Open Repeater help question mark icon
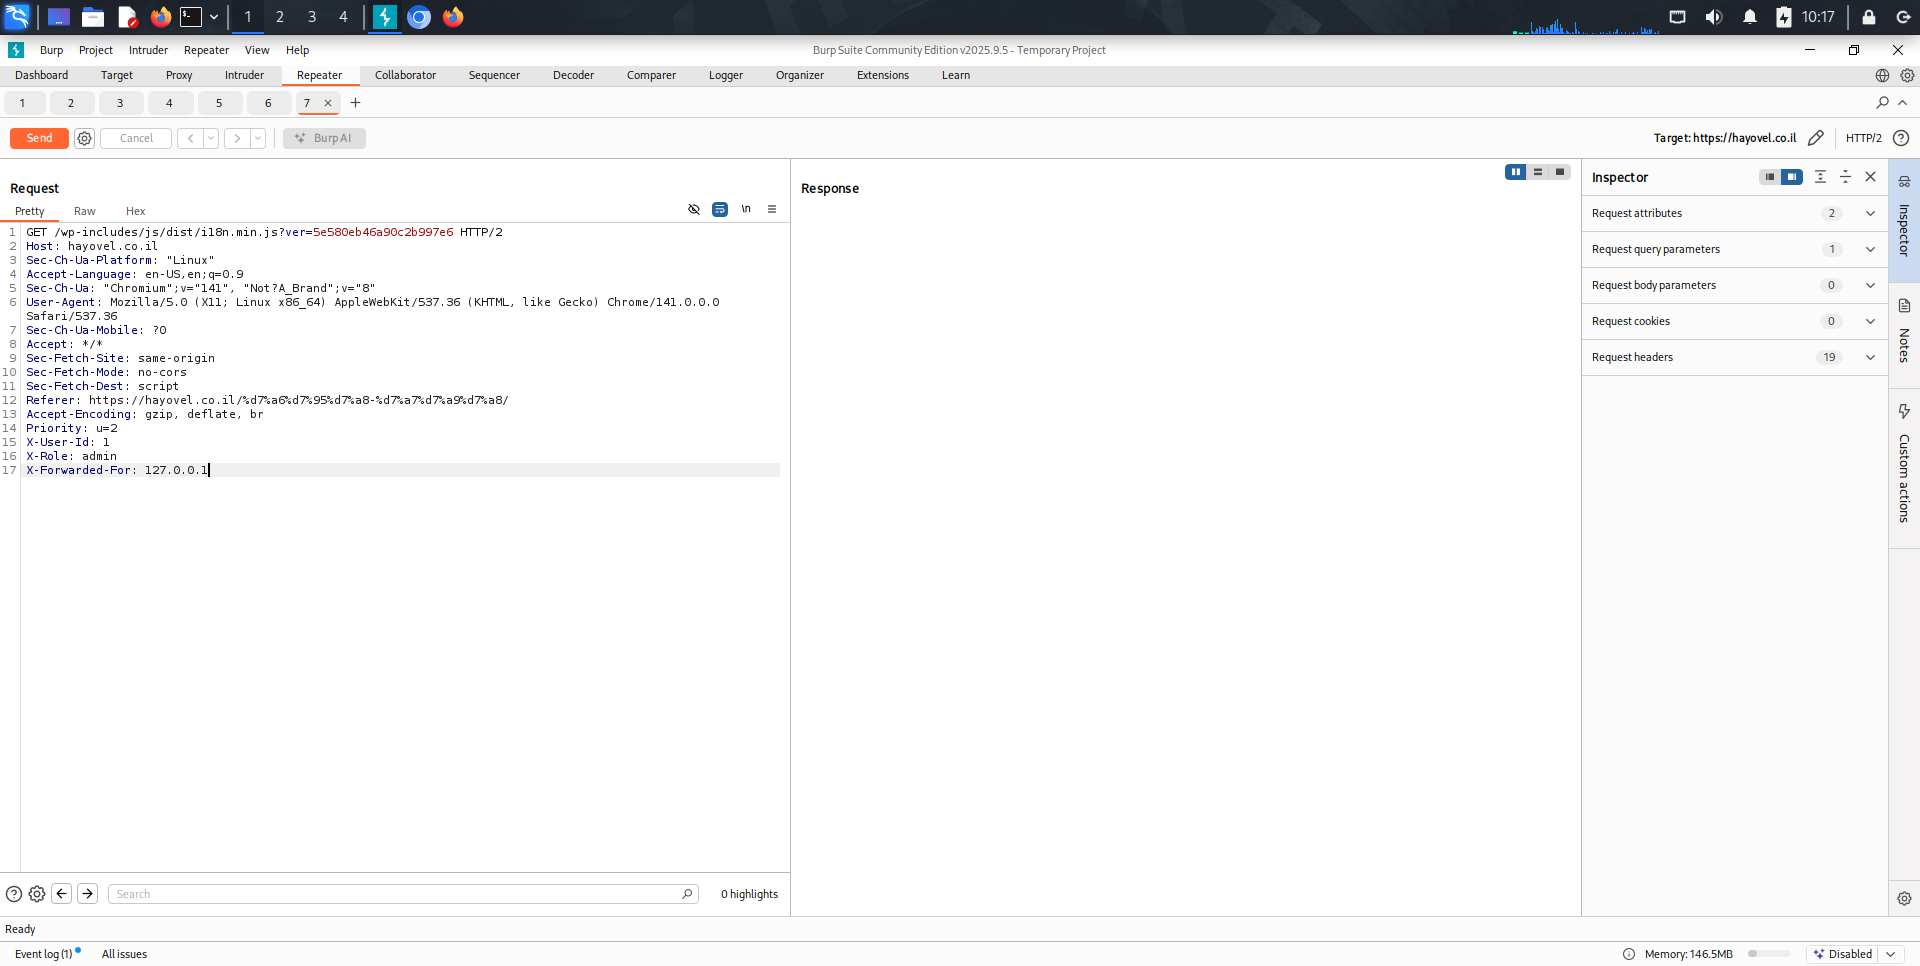The image size is (1920, 966). tap(1901, 138)
